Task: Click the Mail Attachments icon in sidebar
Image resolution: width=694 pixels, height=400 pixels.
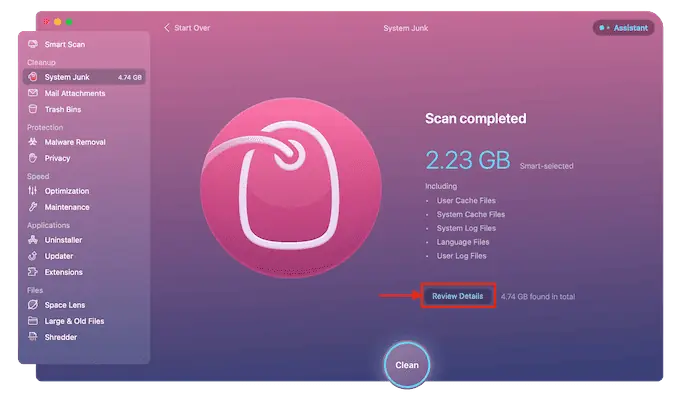Action: click(x=33, y=93)
